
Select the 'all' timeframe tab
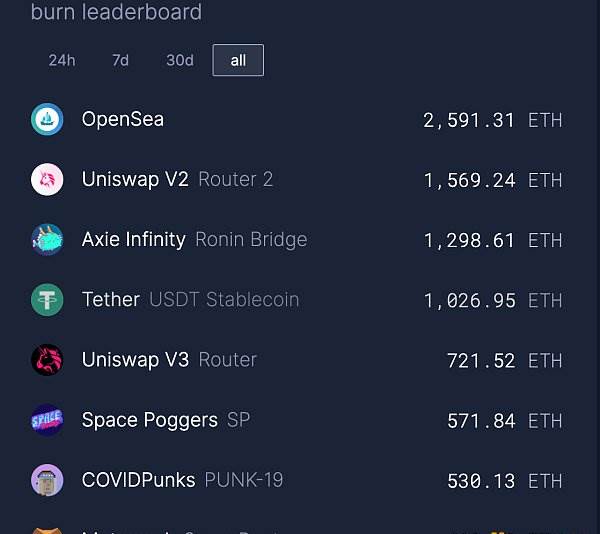tap(238, 60)
